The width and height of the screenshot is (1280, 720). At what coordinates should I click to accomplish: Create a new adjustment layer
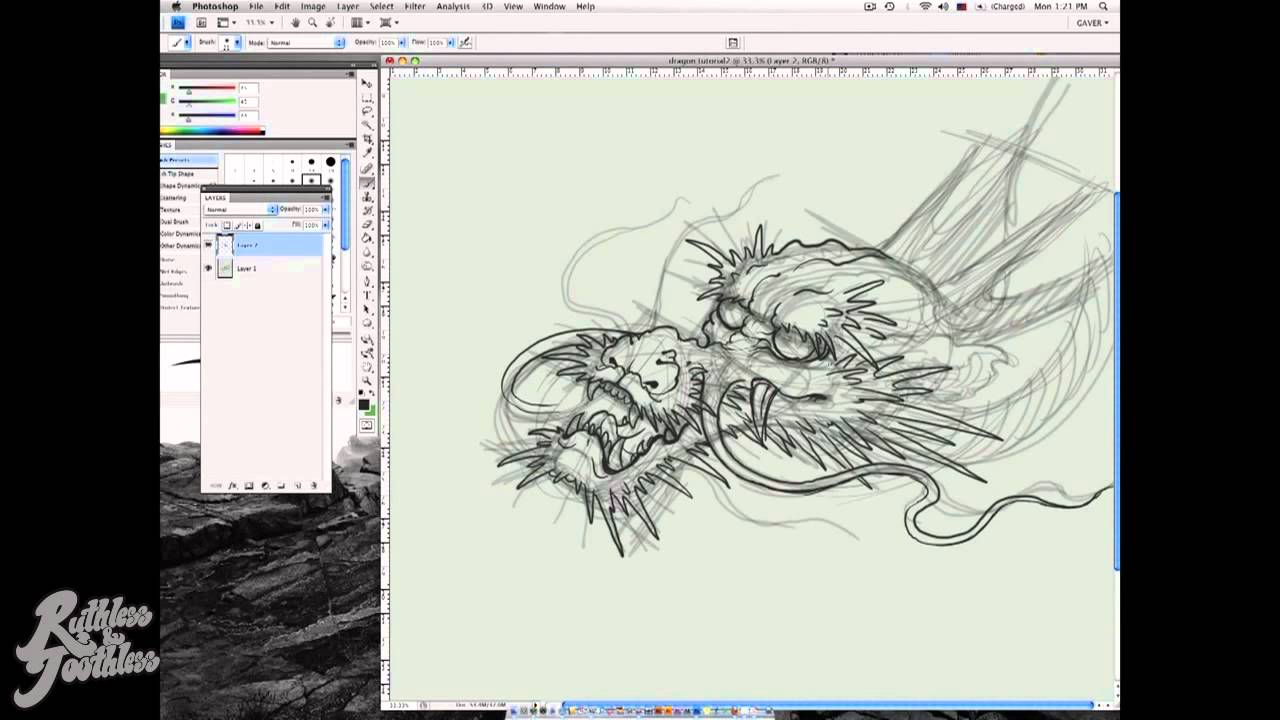(x=265, y=486)
